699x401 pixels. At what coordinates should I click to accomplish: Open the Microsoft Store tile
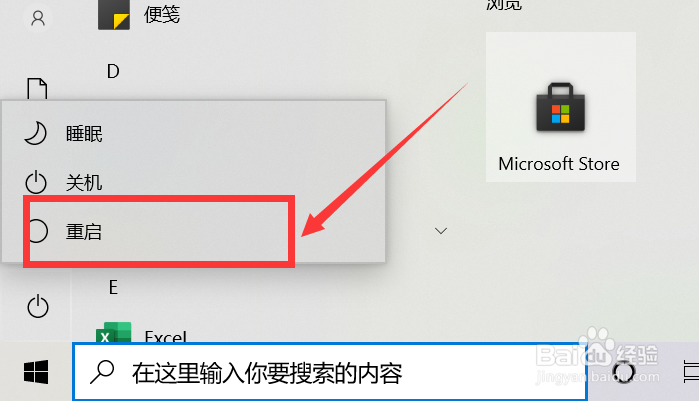561,107
